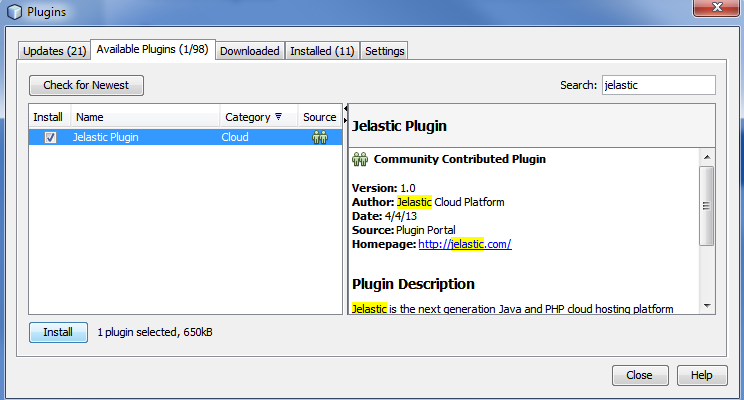
Task: Click the community source icon in Jelastic row
Action: pos(320,137)
